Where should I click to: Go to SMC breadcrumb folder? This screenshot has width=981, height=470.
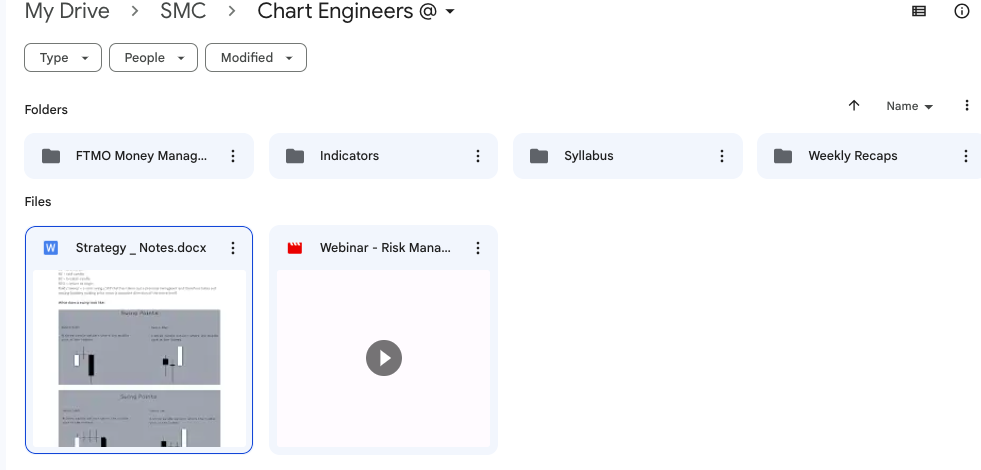(x=182, y=12)
